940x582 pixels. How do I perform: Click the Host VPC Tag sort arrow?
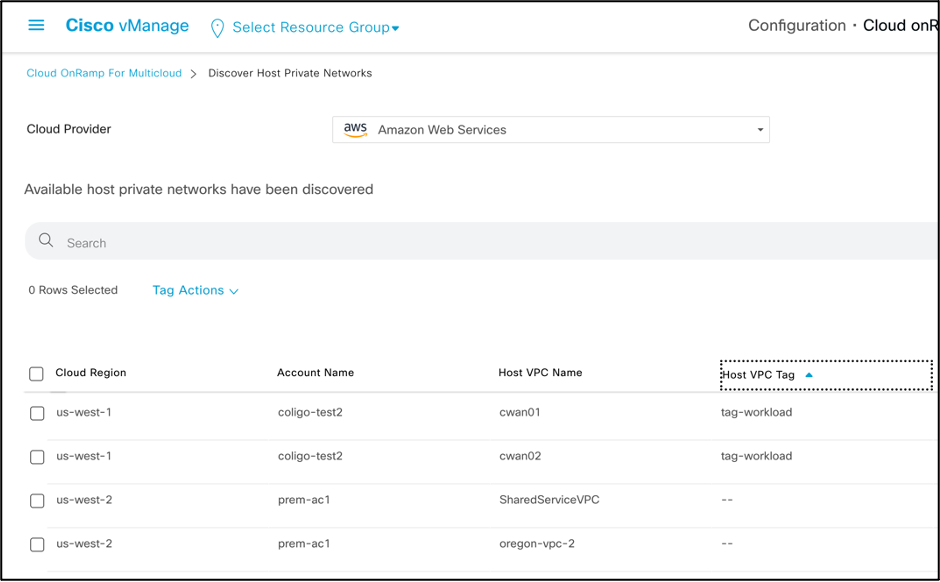(x=809, y=375)
